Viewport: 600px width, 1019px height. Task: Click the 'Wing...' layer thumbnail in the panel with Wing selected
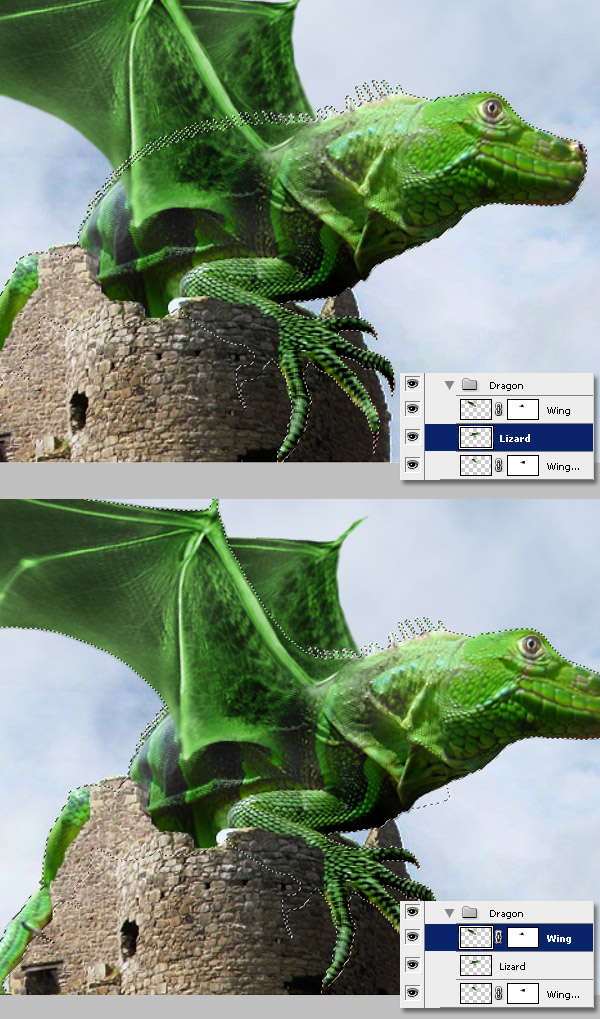click(x=476, y=993)
